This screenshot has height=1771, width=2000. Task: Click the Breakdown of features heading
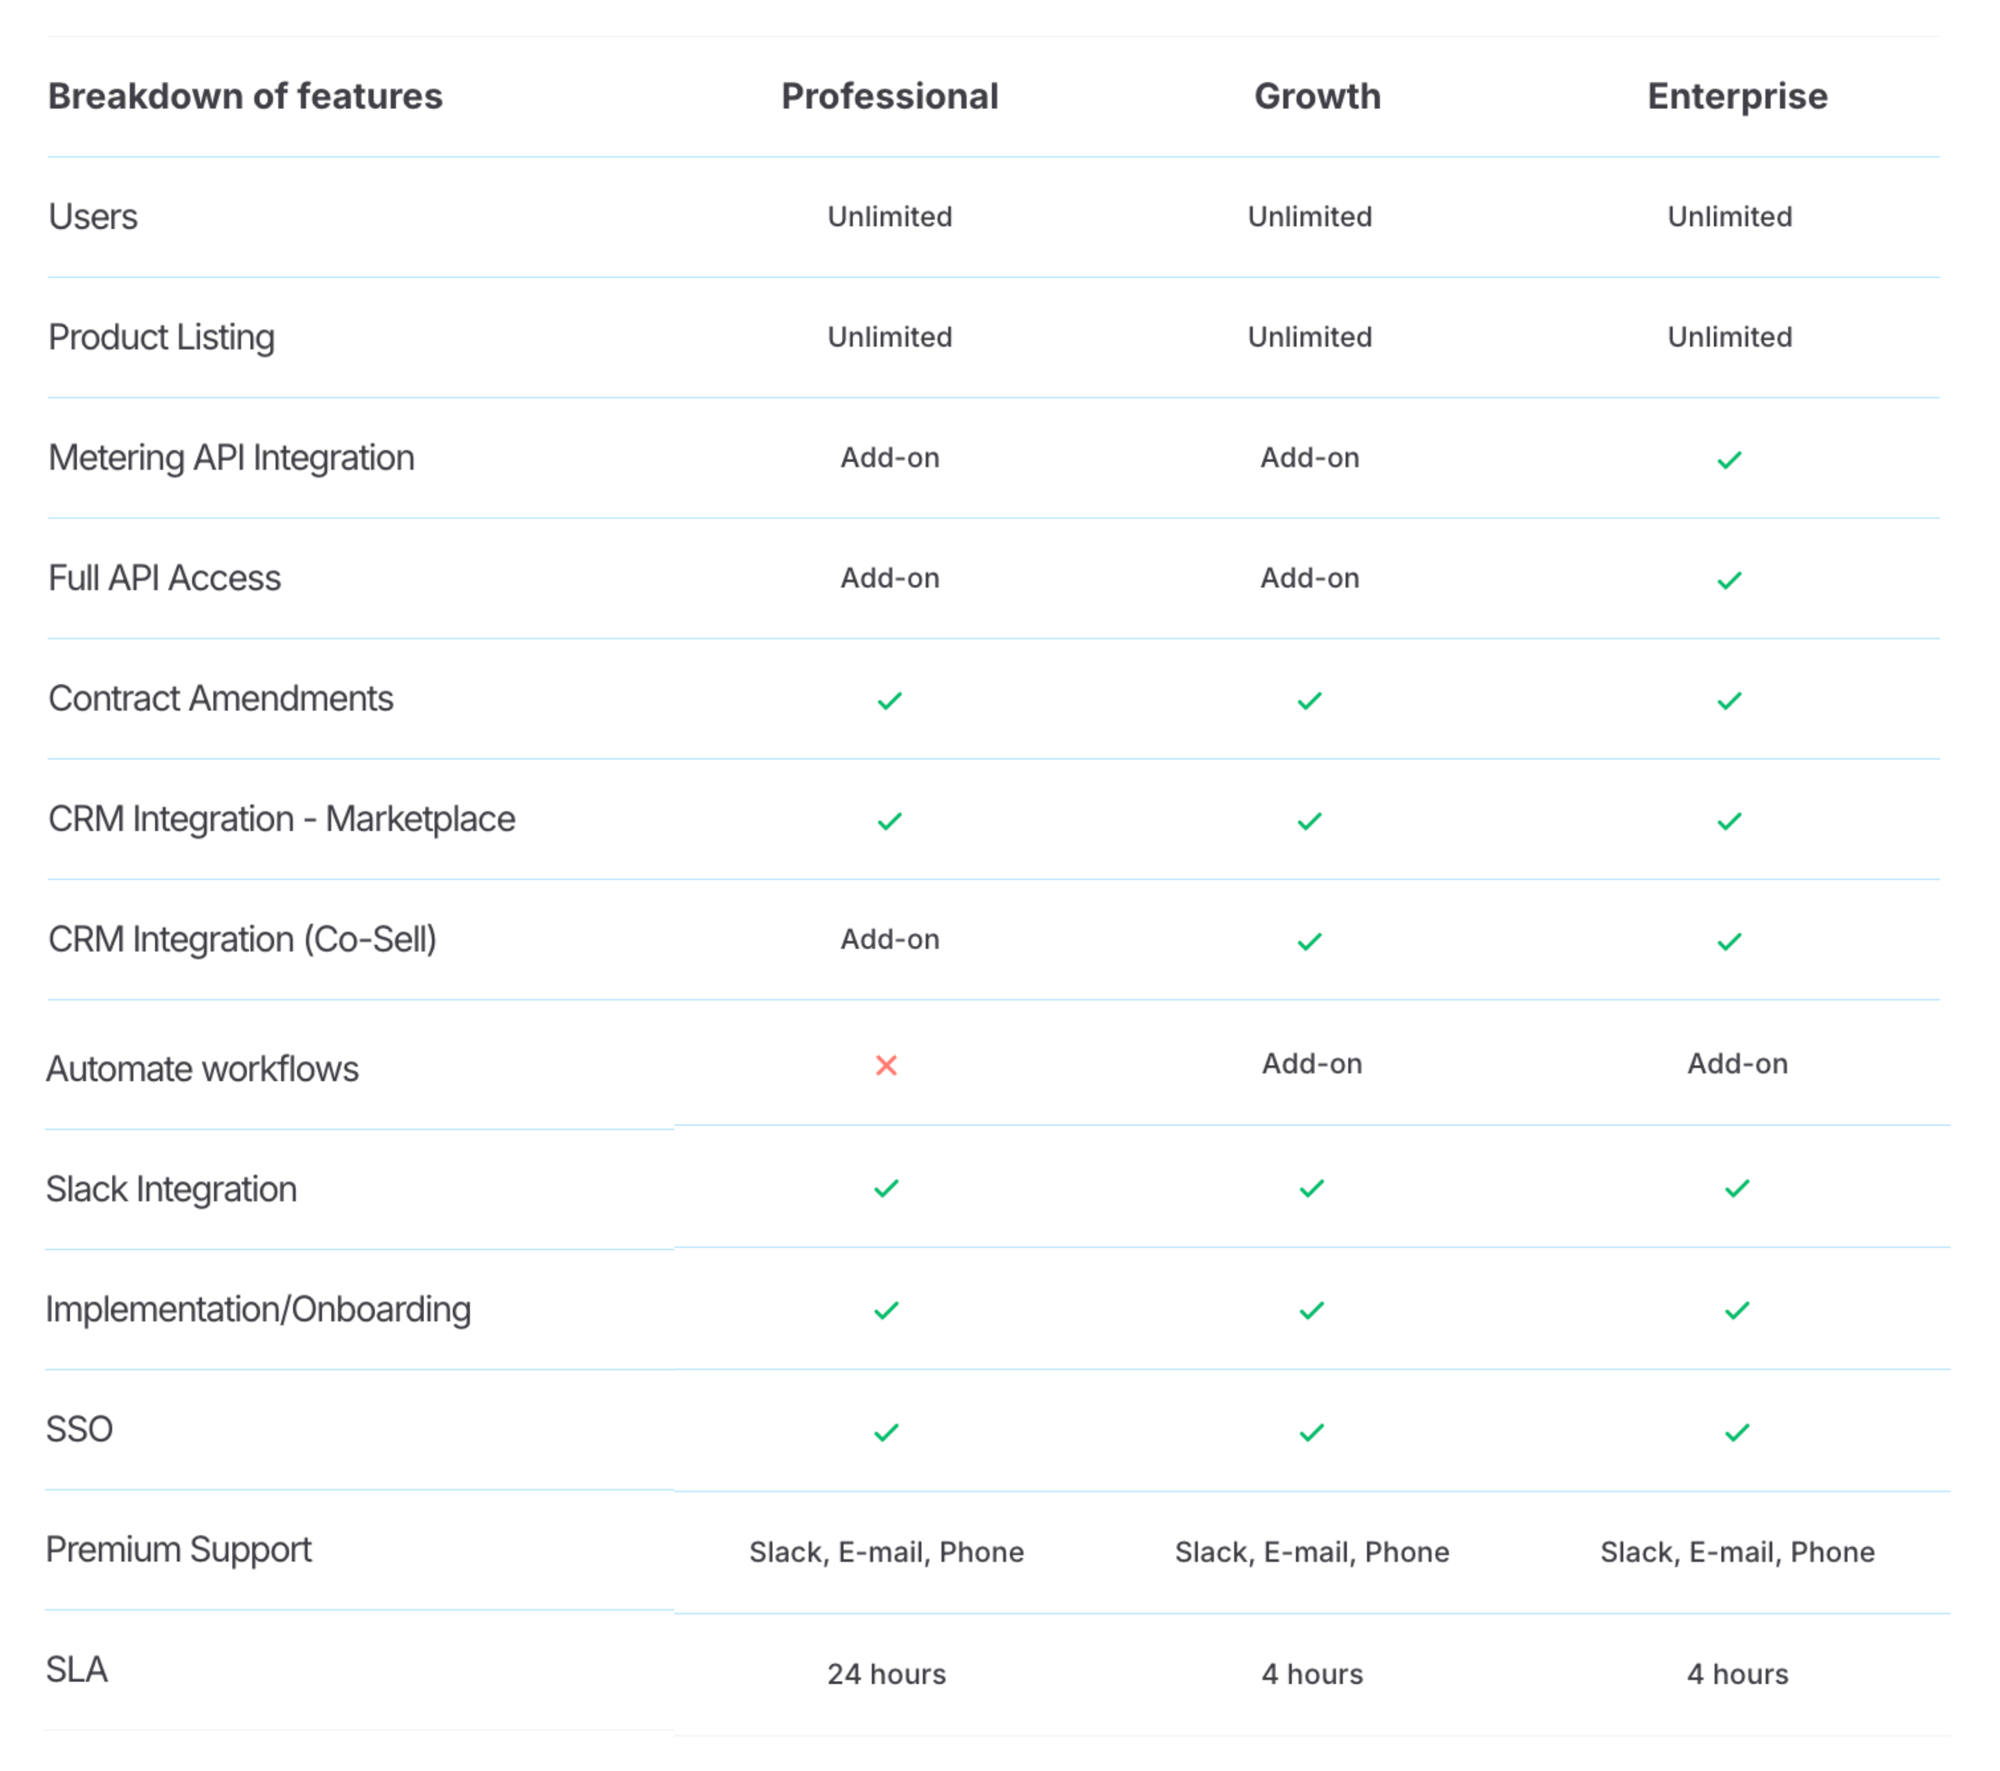[245, 96]
